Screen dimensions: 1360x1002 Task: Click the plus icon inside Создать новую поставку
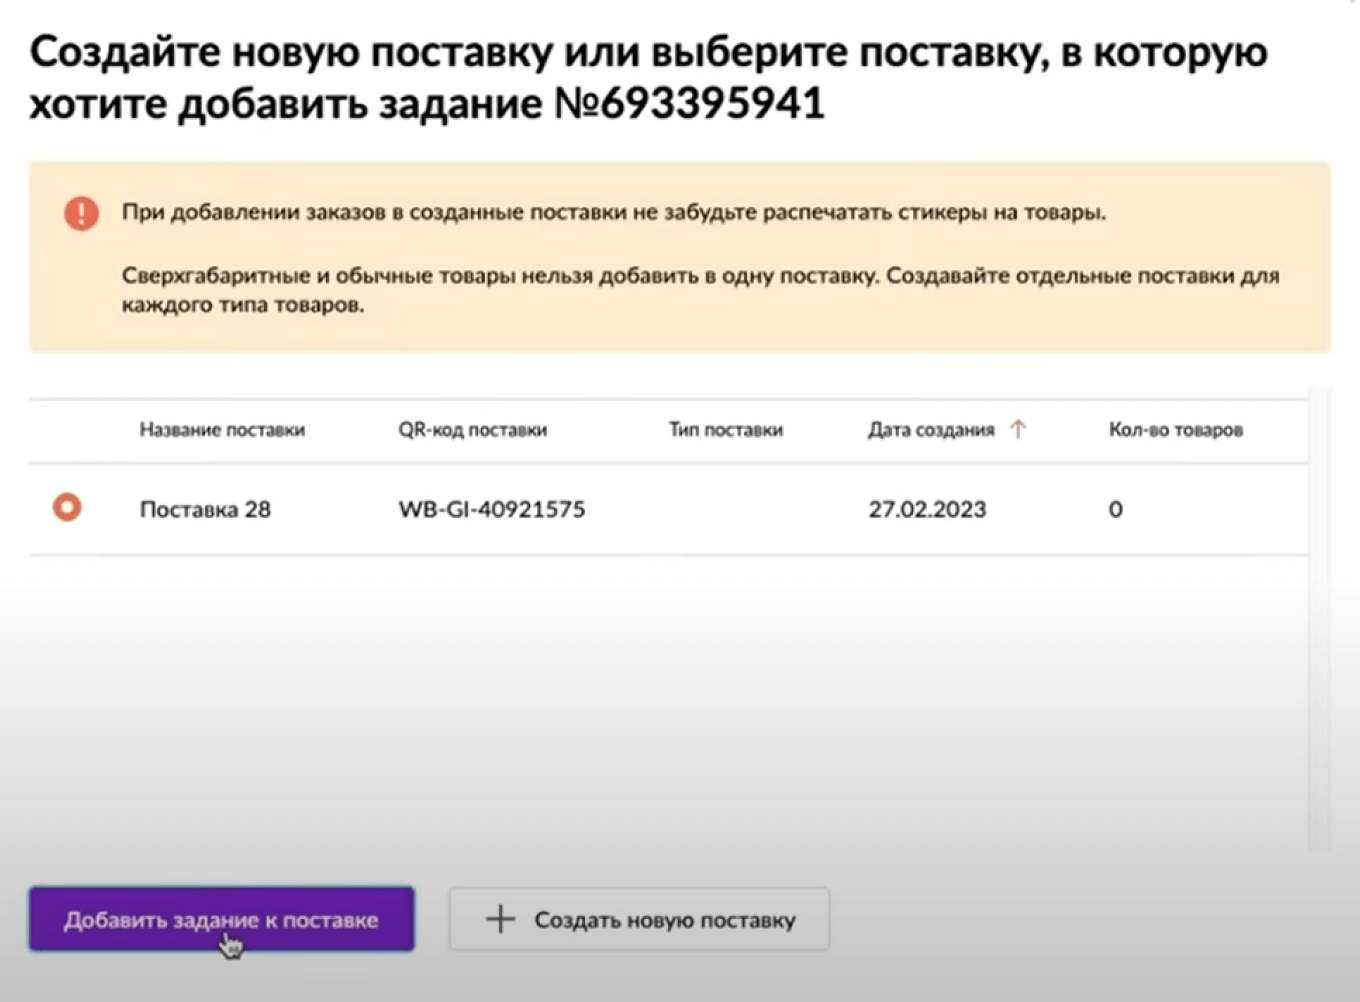pyautogui.click(x=498, y=918)
